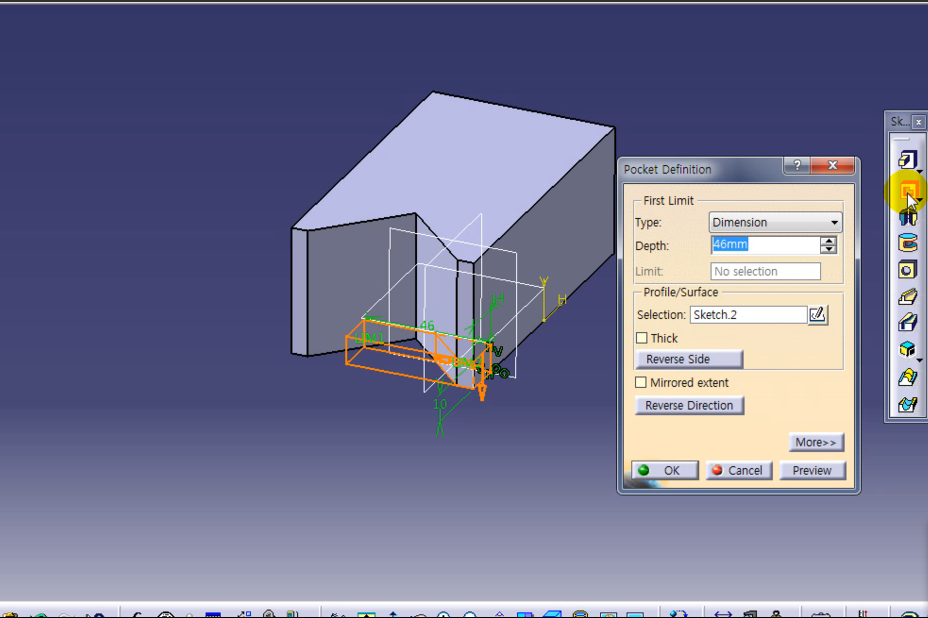Click the Preview button
928x618 pixels.
click(811, 470)
